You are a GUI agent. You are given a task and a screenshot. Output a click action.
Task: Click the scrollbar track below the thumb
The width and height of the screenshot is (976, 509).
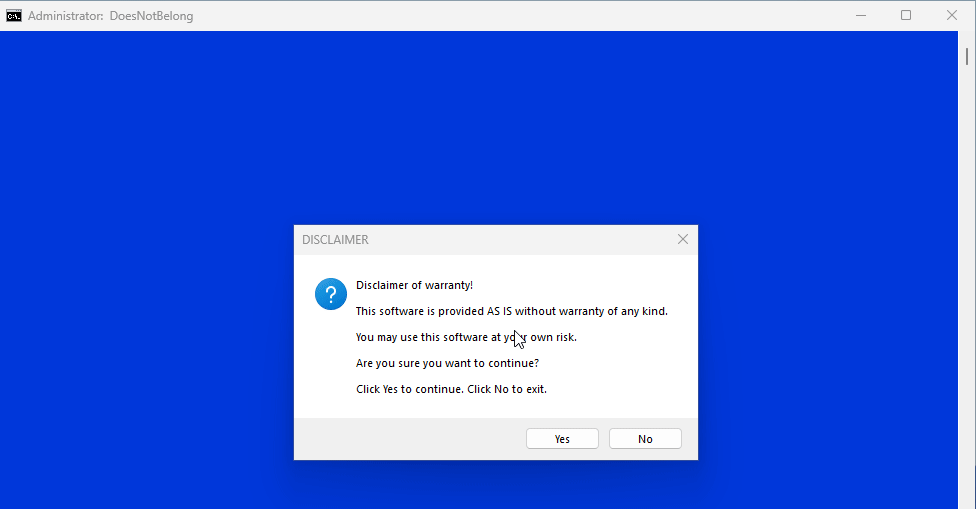click(967, 300)
